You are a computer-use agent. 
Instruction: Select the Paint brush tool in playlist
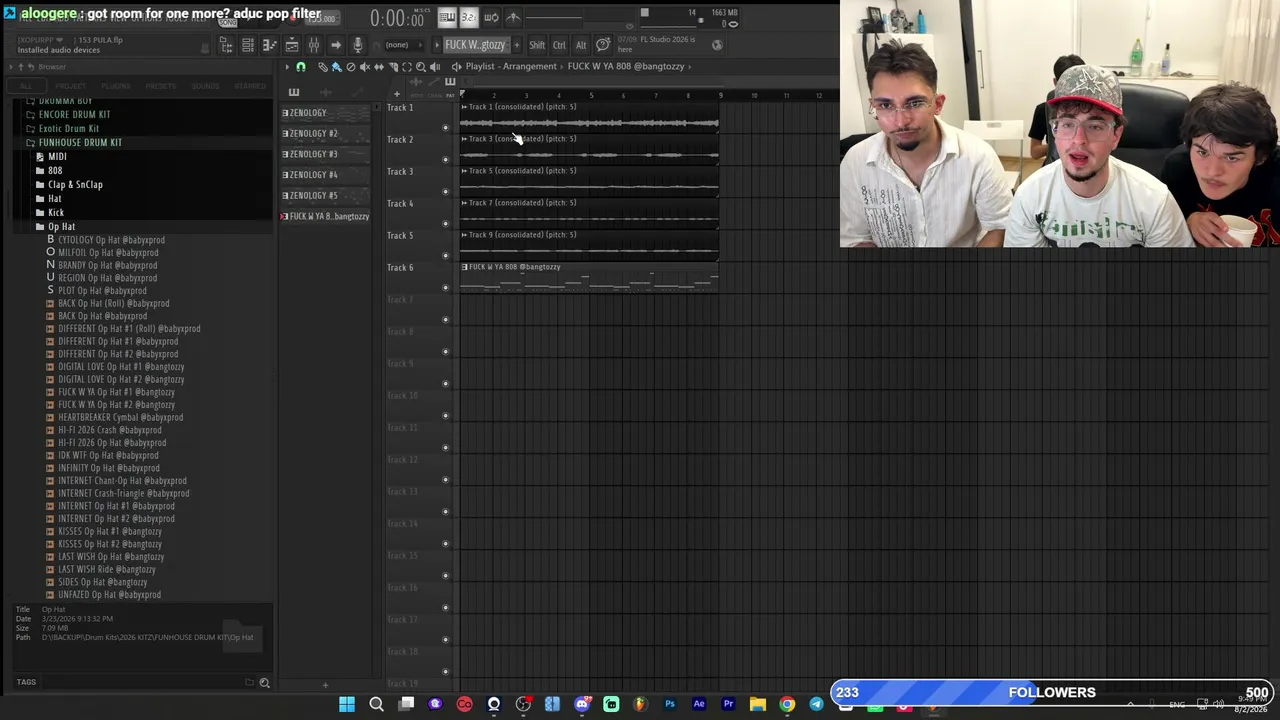pos(336,67)
